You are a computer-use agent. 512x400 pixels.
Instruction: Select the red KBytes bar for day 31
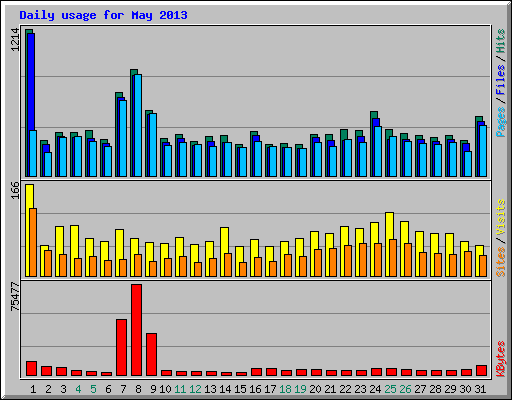point(481,371)
